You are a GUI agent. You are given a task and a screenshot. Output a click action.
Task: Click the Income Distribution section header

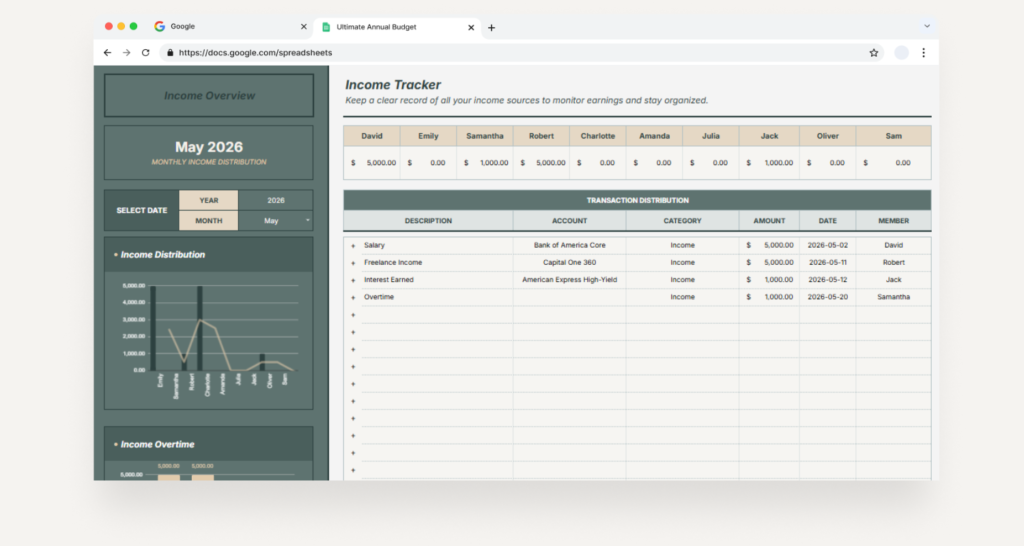pyautogui.click(x=209, y=255)
